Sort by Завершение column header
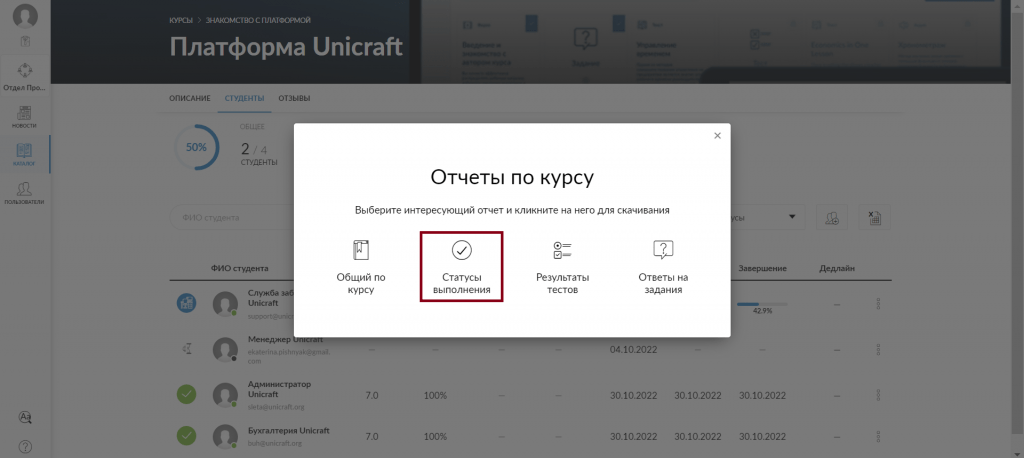Image resolution: width=1024 pixels, height=458 pixels. pyautogui.click(x=762, y=269)
